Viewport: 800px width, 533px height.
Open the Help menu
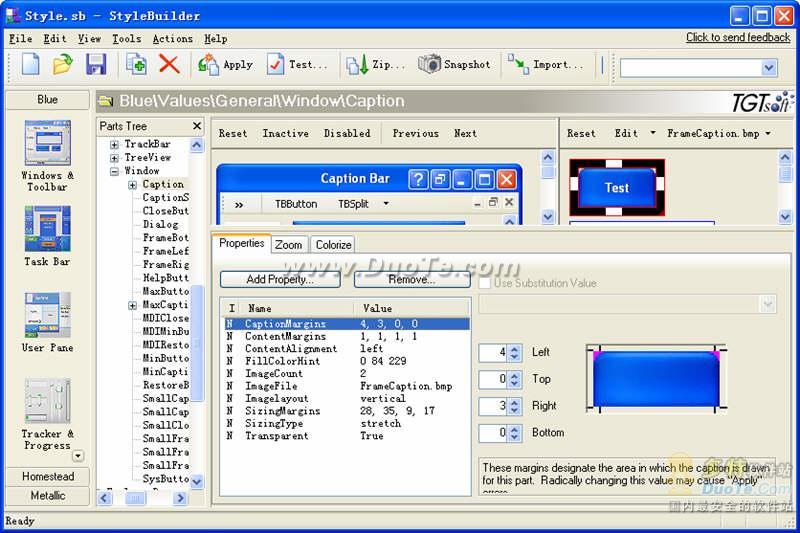click(216, 39)
